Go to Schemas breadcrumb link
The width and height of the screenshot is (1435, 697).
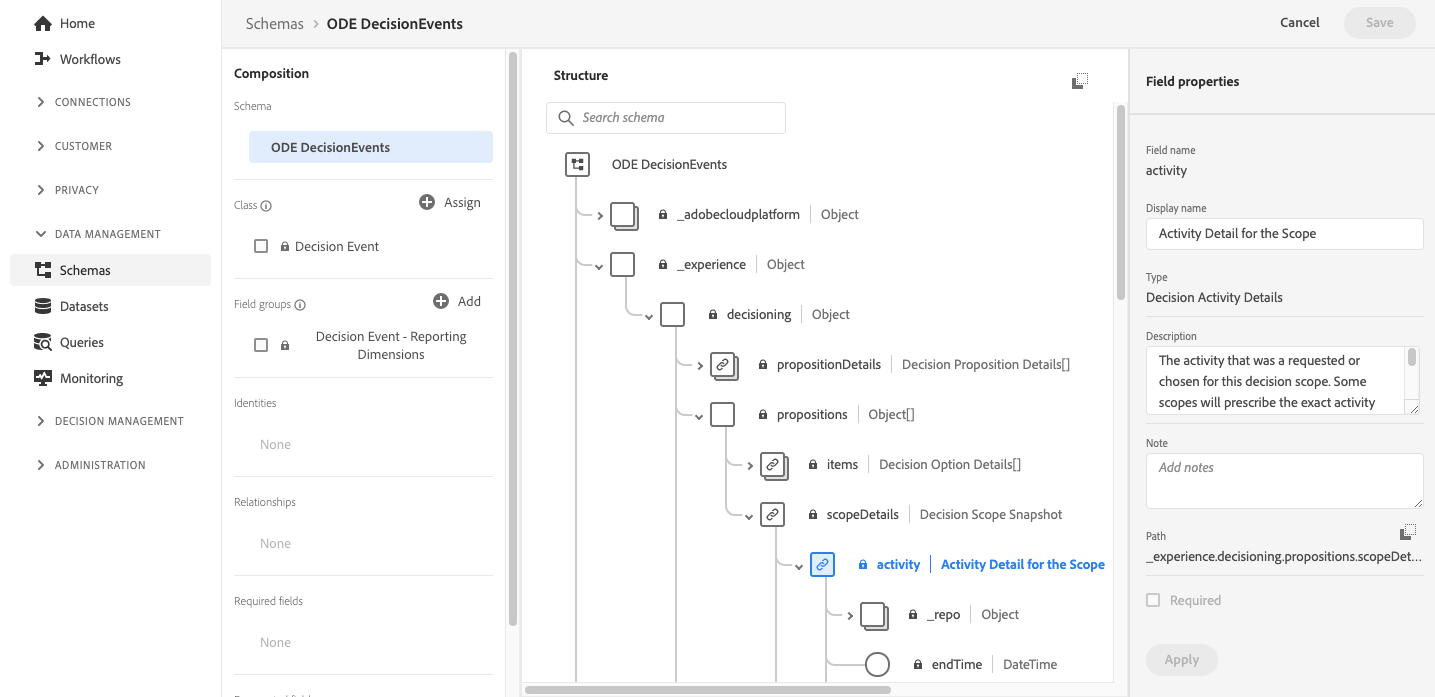tap(274, 23)
